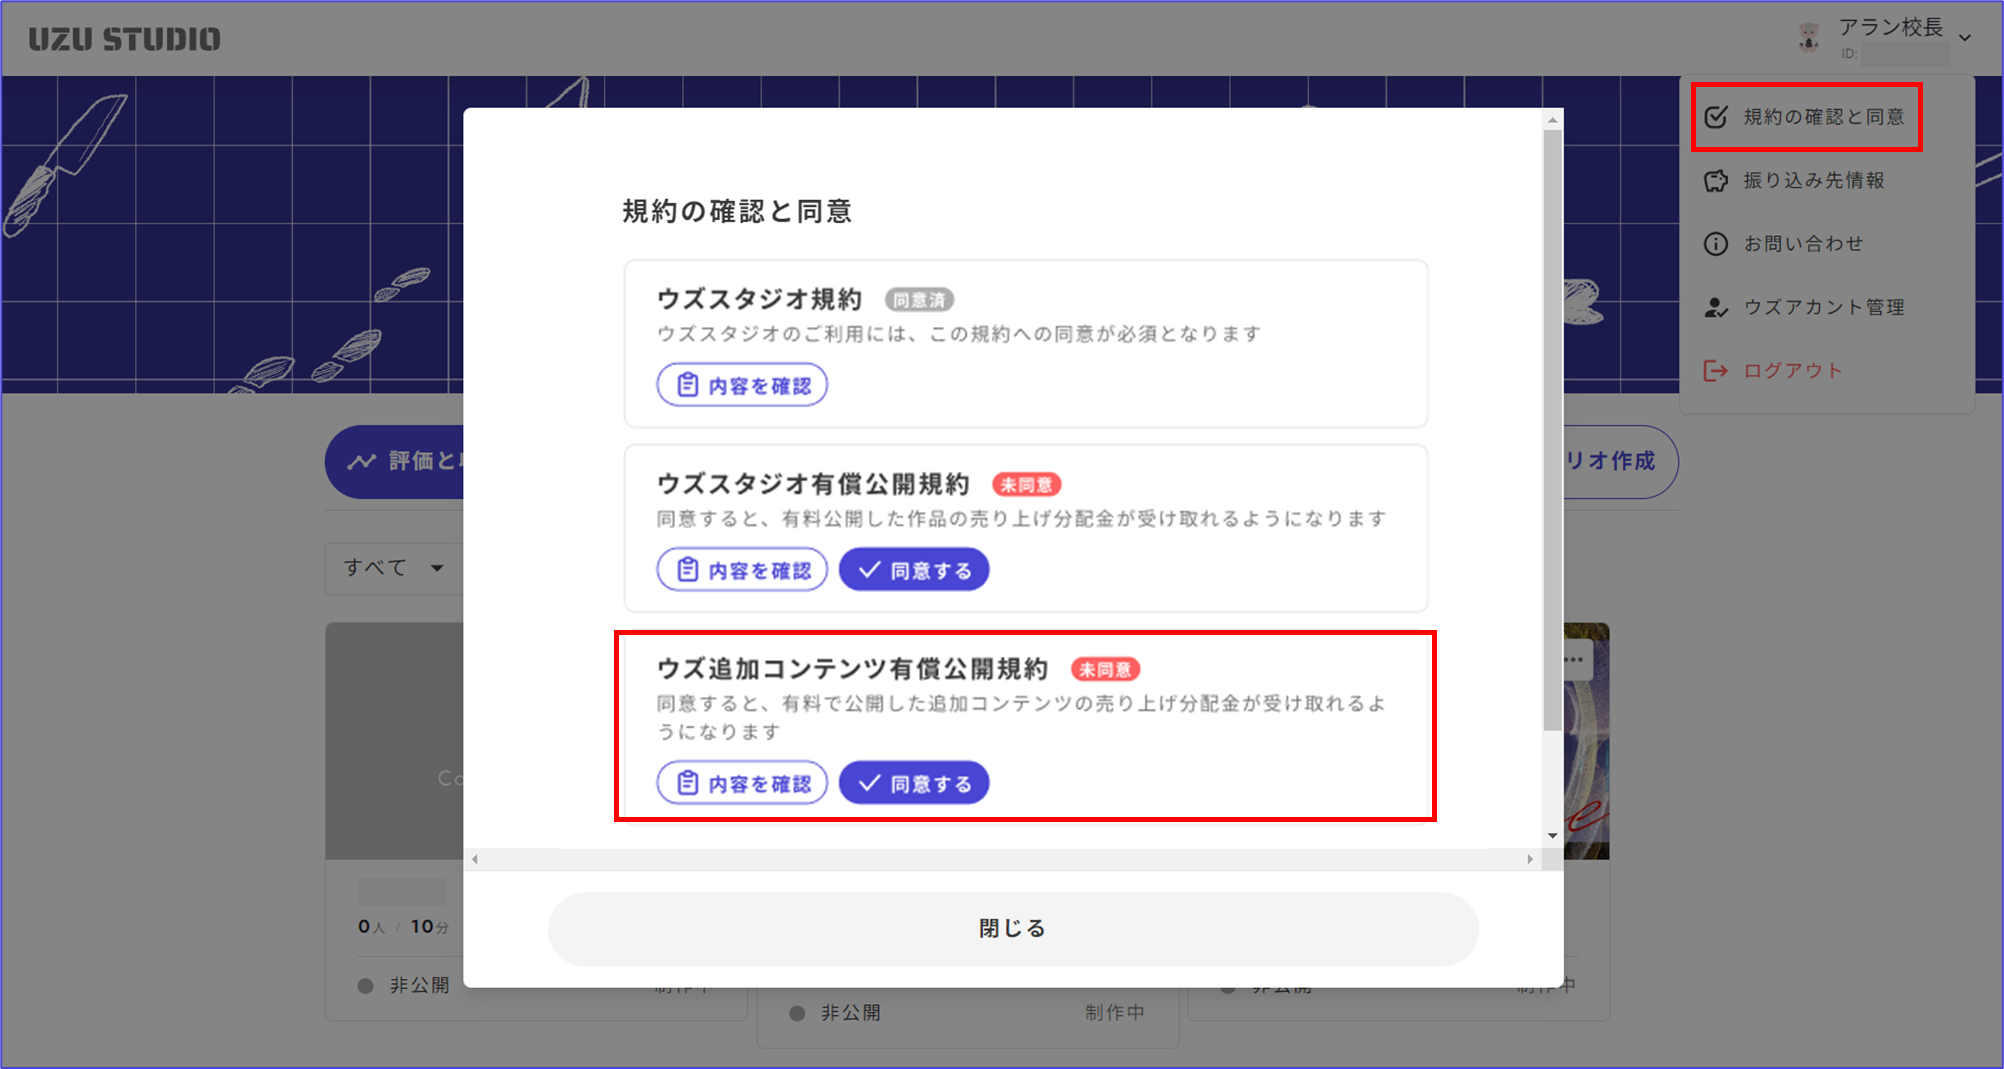2004x1069 pixels.
Task: Click the 評価 chart icon button
Action: click(x=362, y=461)
